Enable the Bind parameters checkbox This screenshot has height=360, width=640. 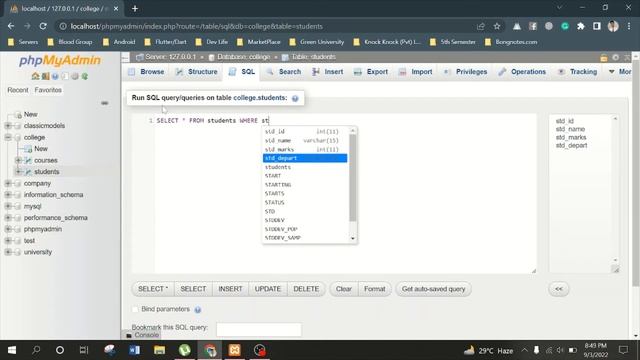point(135,309)
